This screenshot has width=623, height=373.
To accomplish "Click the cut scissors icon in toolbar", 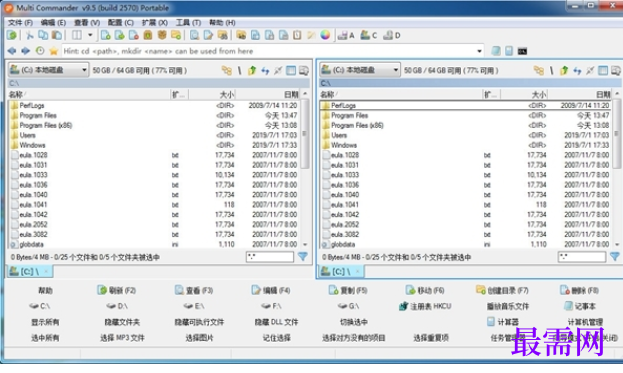I will tap(29, 35).
